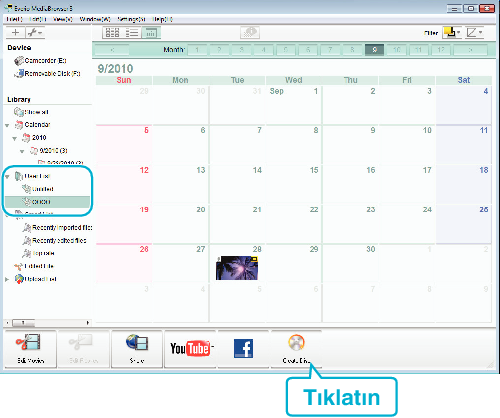The width and height of the screenshot is (500, 418).
Task: Click the Facebook upload icon
Action: point(243,349)
